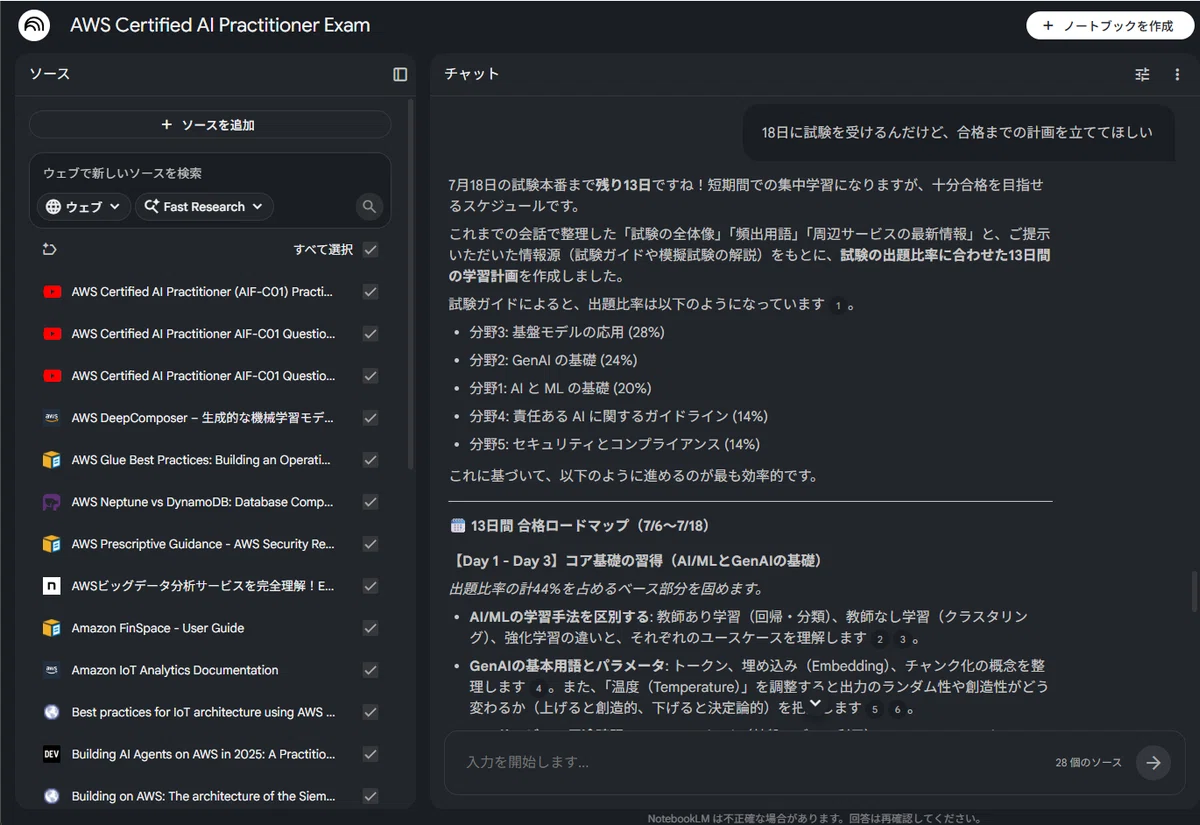The width and height of the screenshot is (1200, 825).
Task: Send message with the arrow button
Action: [x=1153, y=762]
